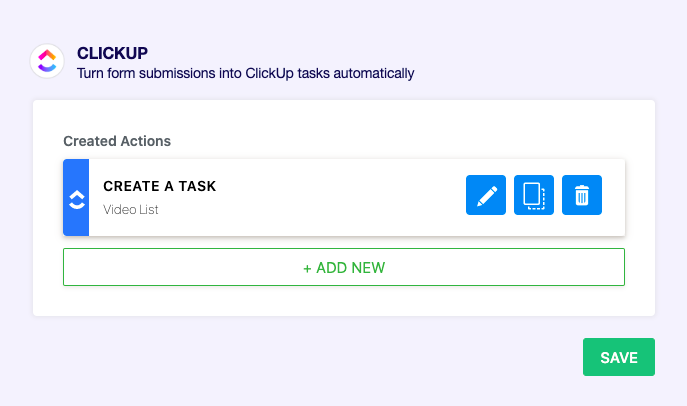This screenshot has height=406, width=687.
Task: Delete the Create a Task action
Action: (x=582, y=195)
